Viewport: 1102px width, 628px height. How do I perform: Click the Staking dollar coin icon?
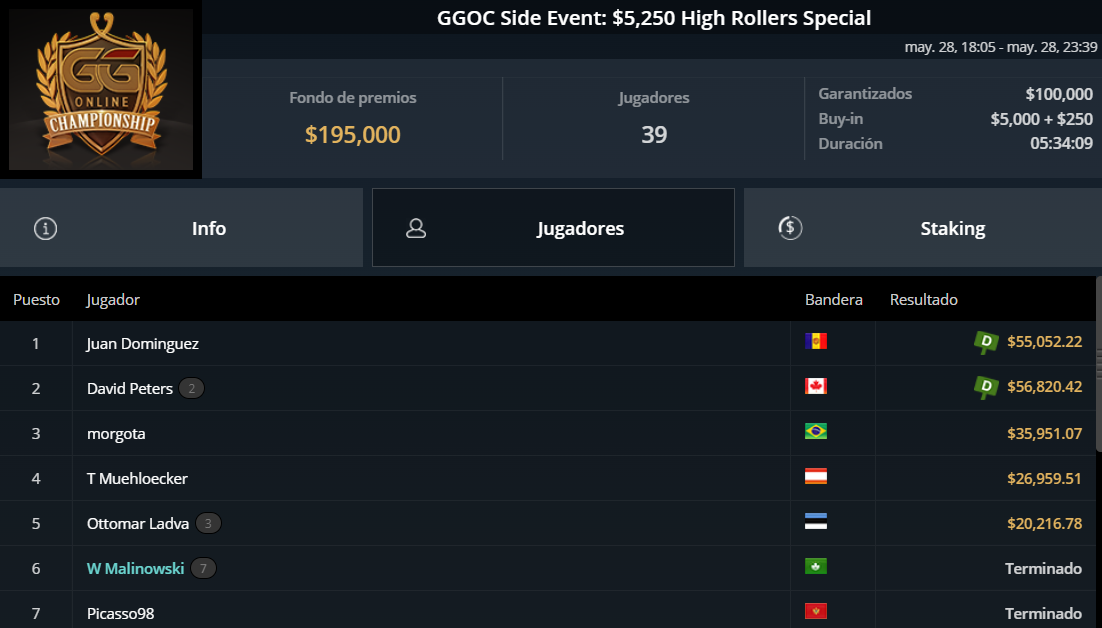(x=790, y=228)
